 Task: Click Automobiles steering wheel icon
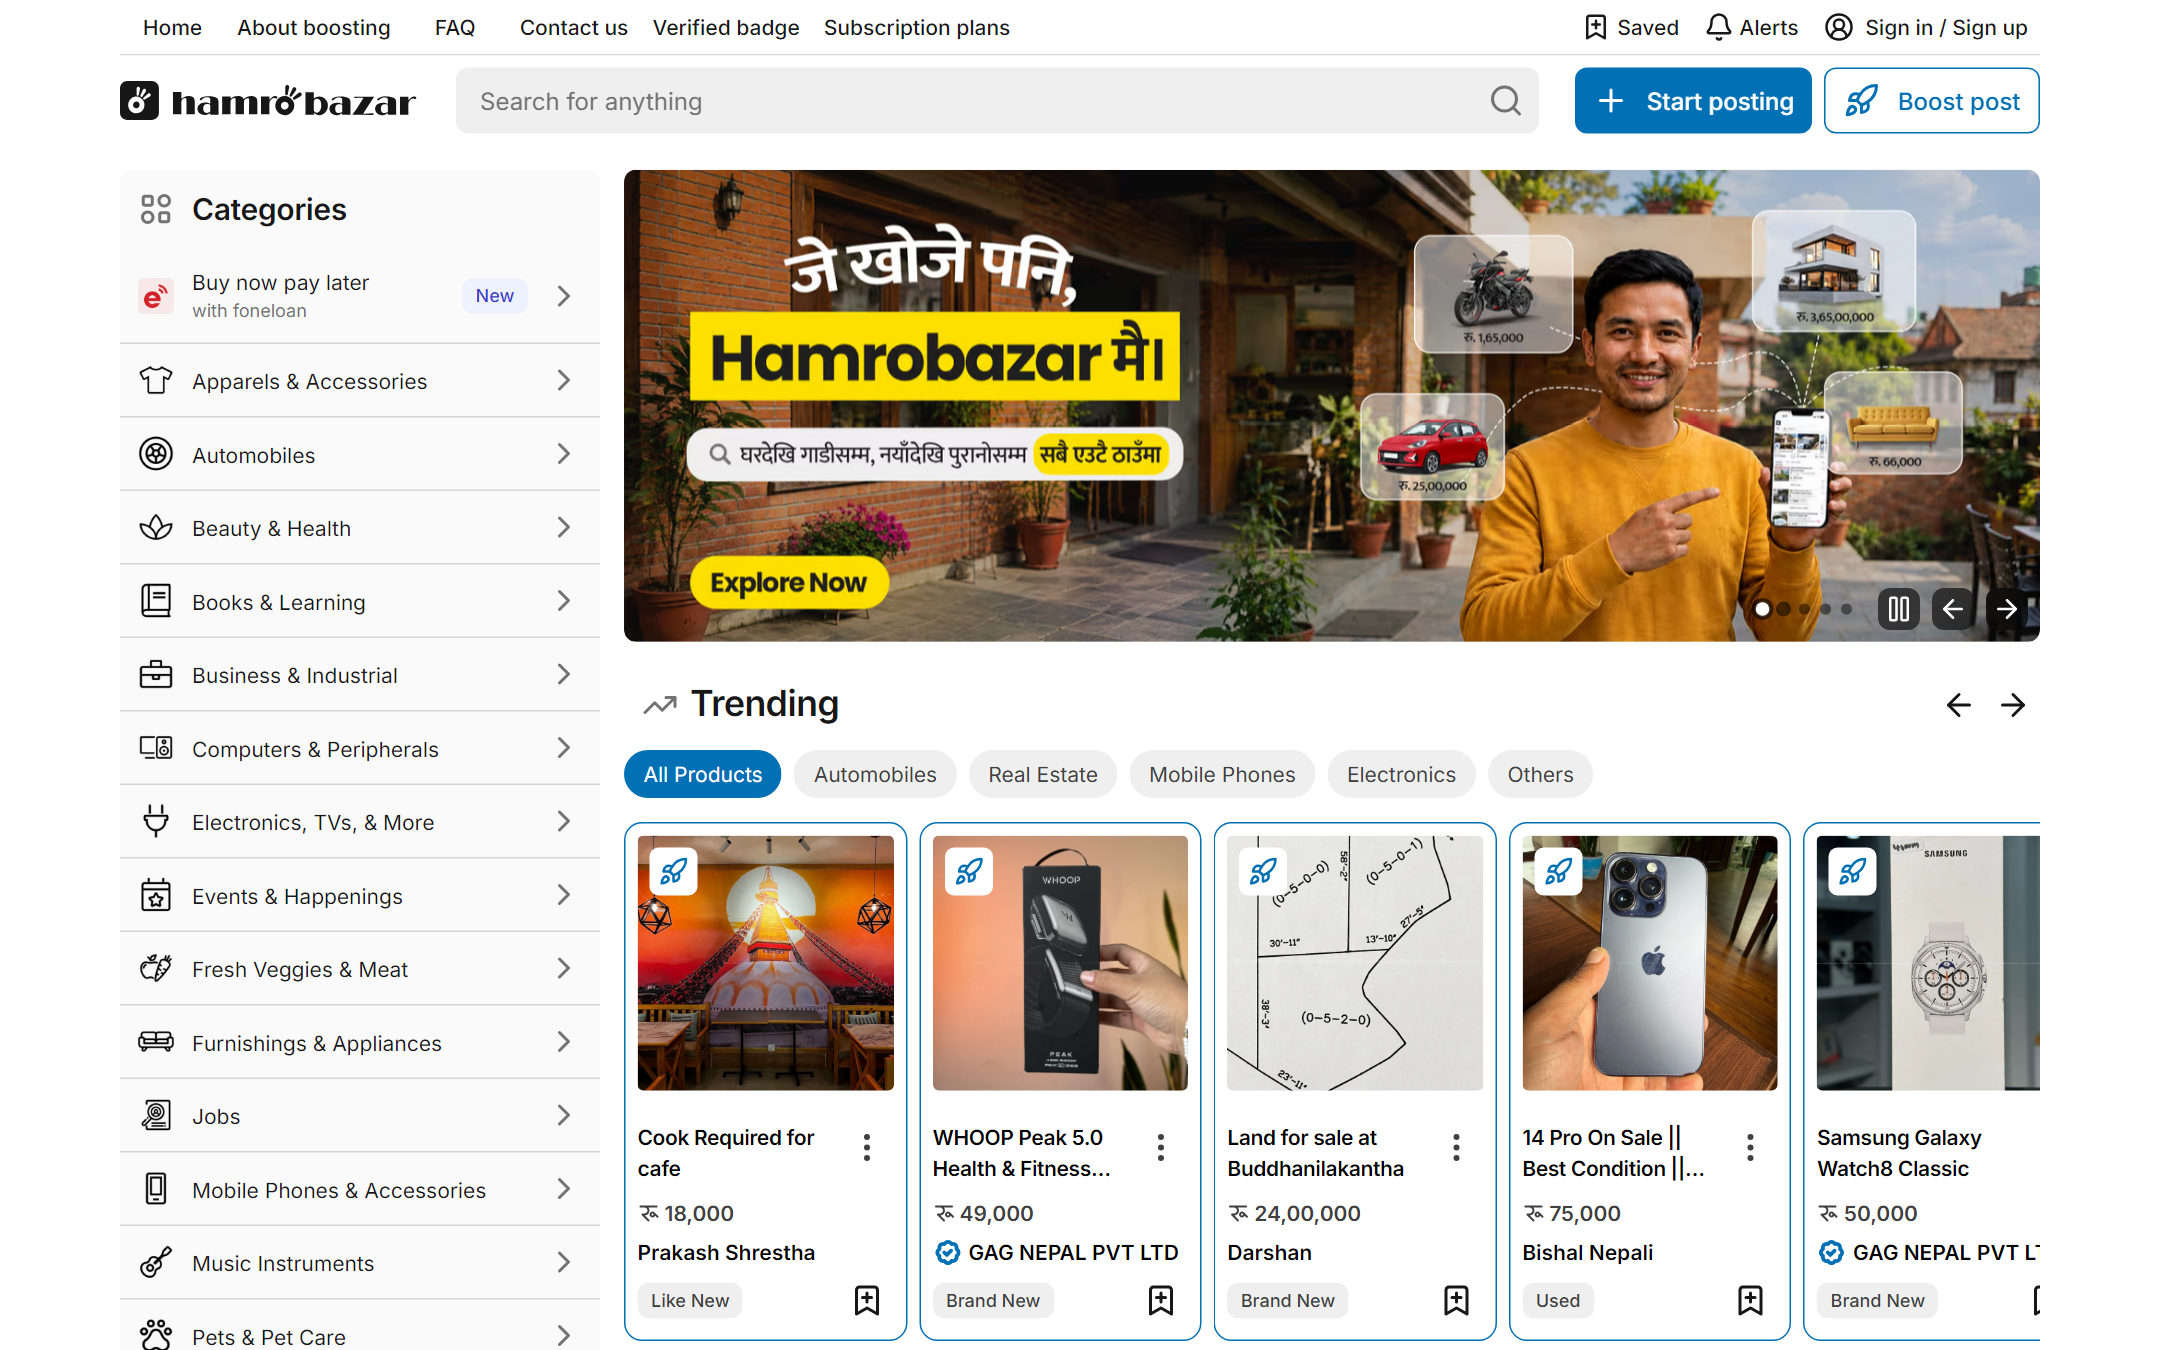[x=156, y=454]
